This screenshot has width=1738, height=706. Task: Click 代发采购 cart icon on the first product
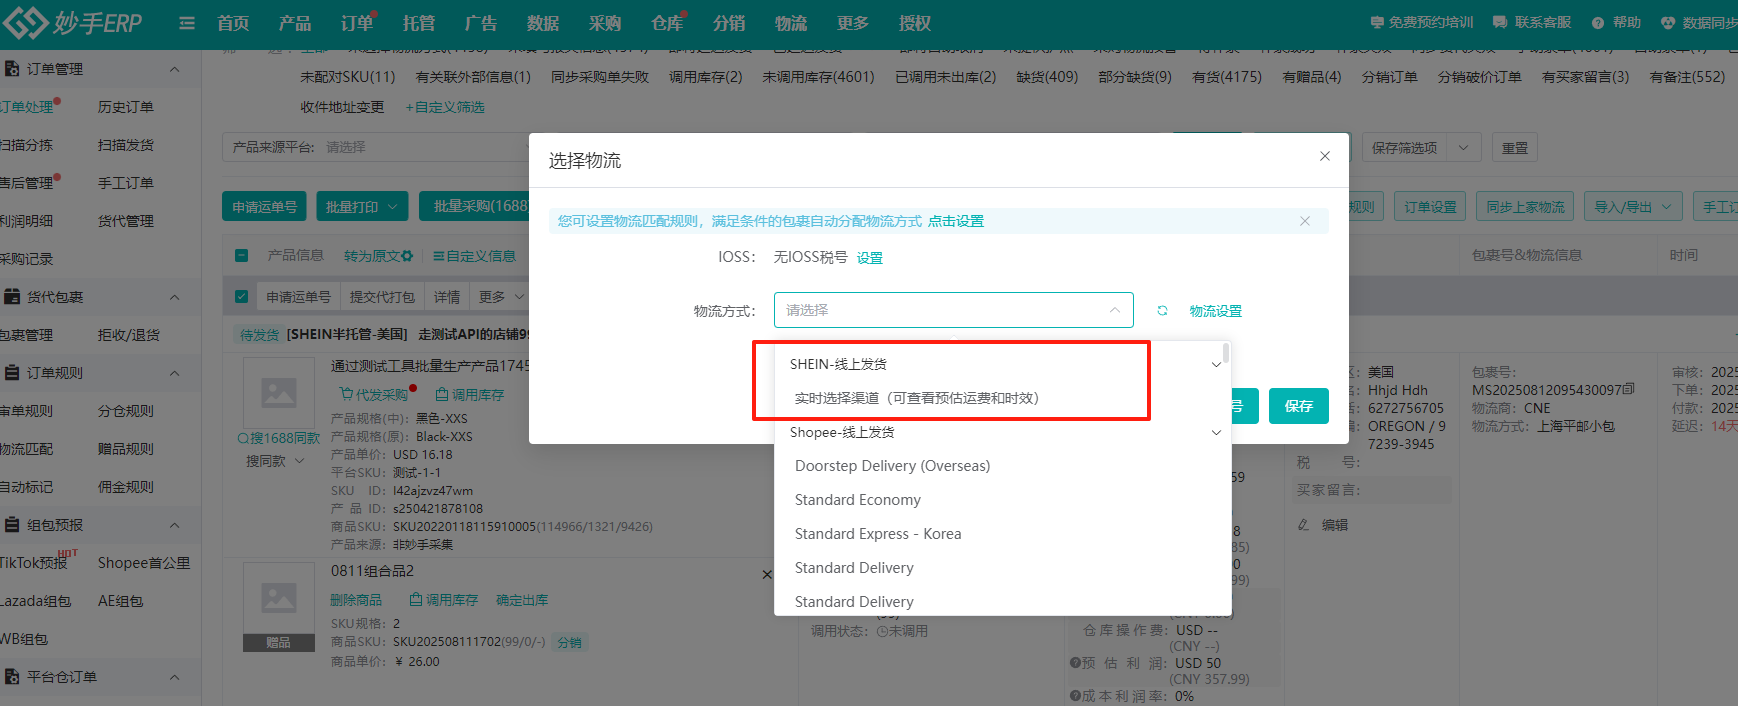[374, 395]
